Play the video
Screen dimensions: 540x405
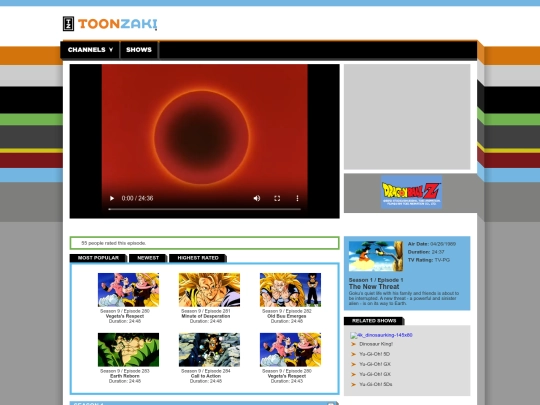[112, 198]
